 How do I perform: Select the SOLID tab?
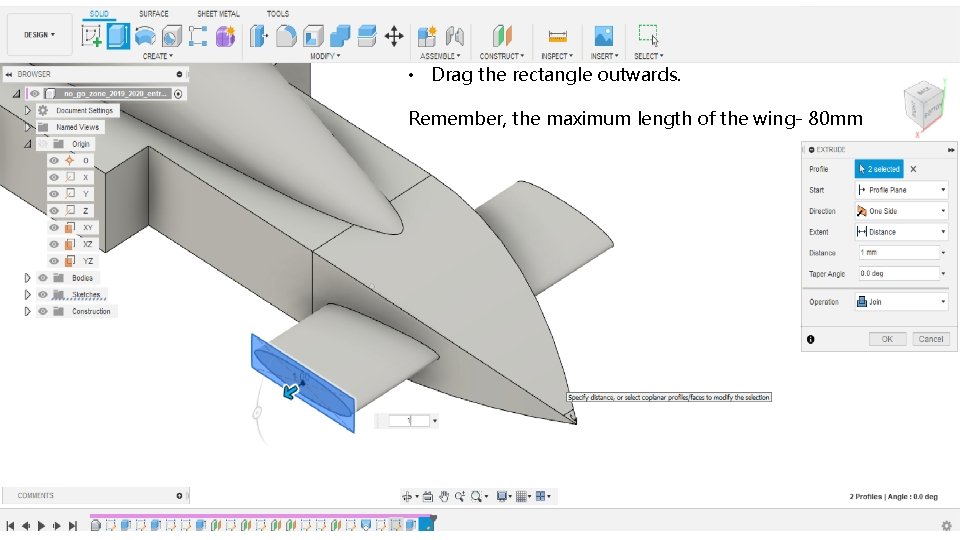[99, 13]
